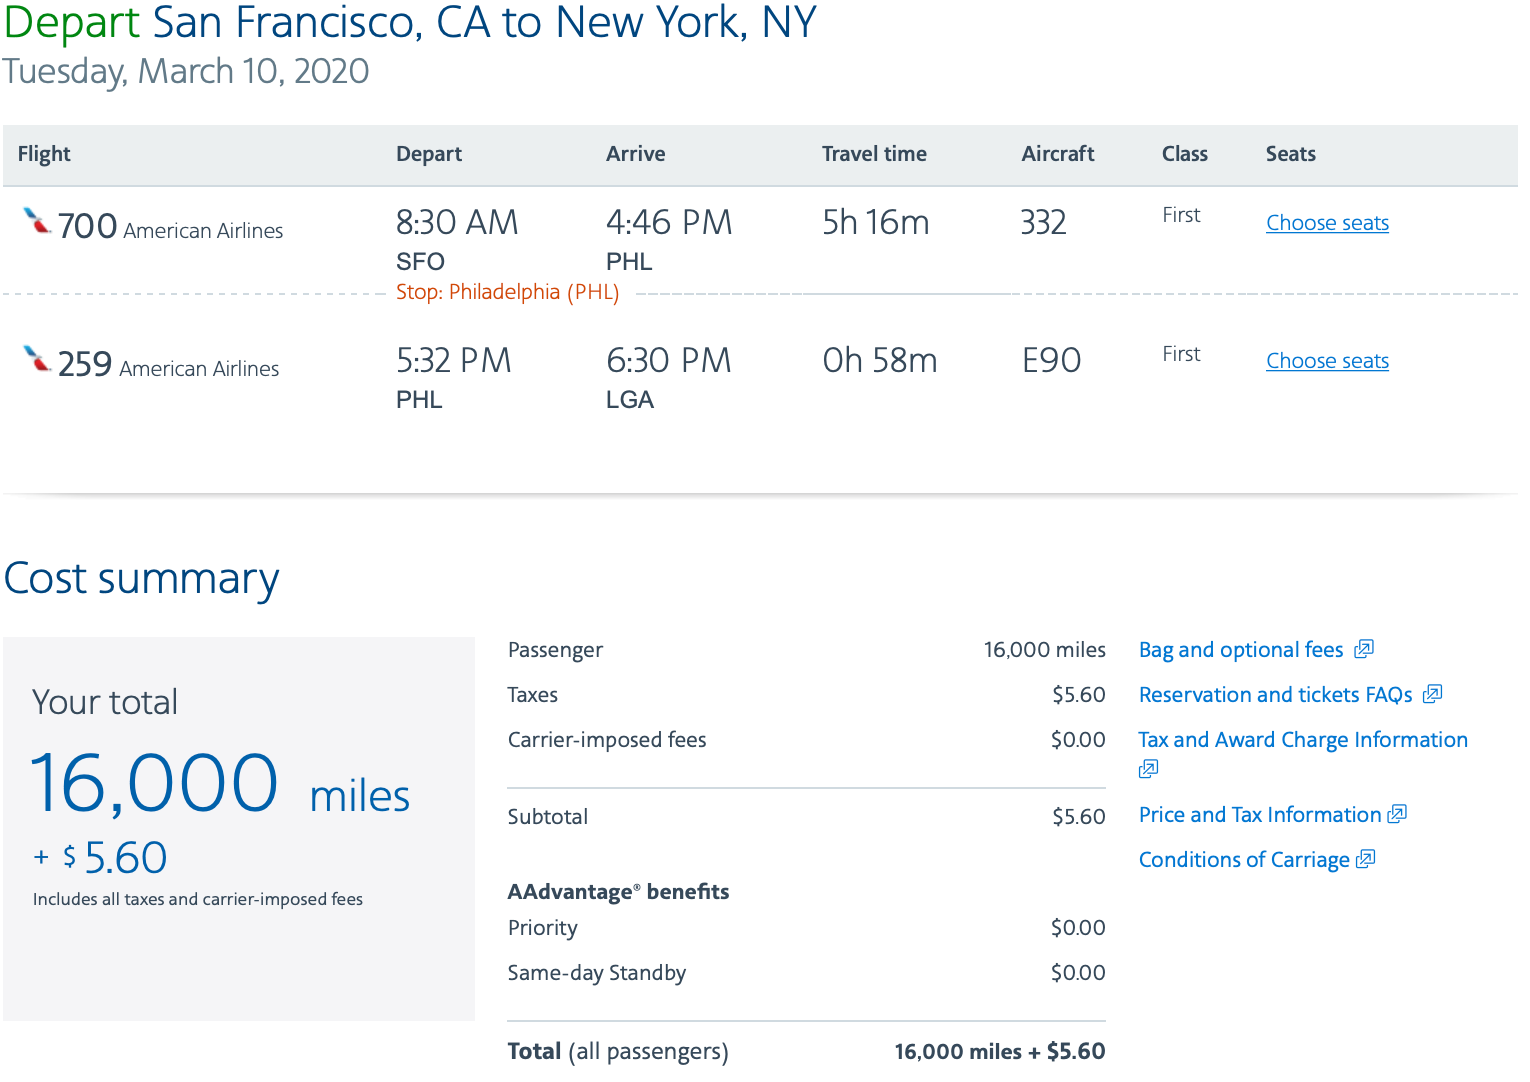Image resolution: width=1530 pixels, height=1082 pixels.
Task: Click the First class label for flight 700
Action: 1181,215
